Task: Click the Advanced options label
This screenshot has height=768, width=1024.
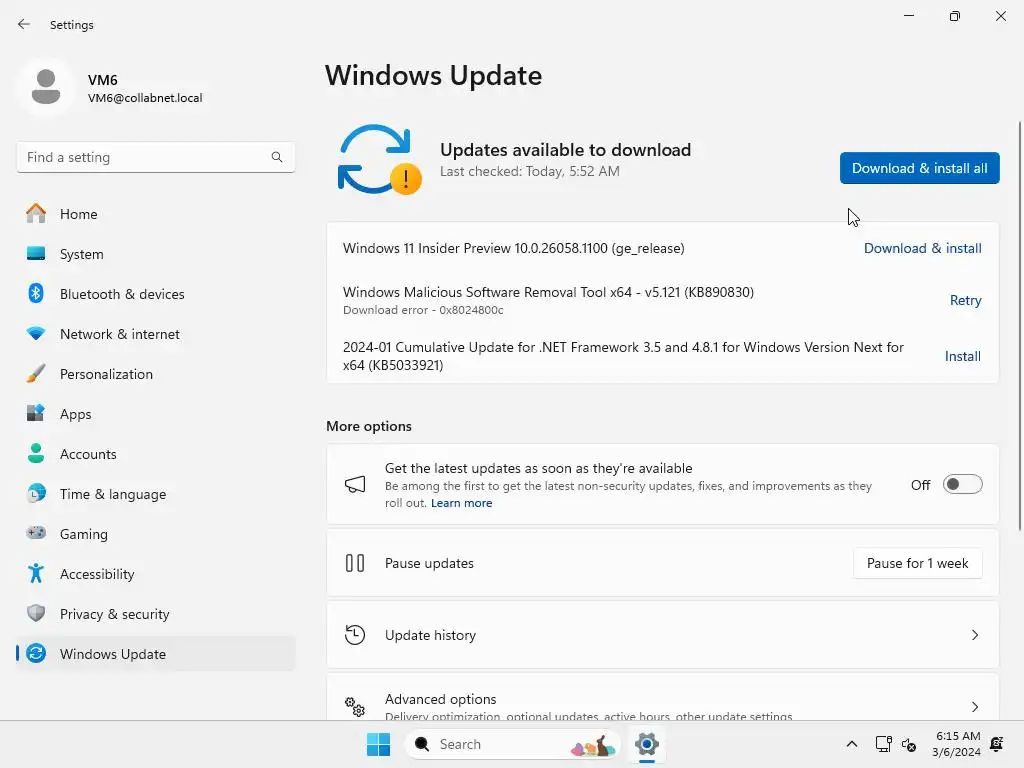Action: (x=440, y=699)
